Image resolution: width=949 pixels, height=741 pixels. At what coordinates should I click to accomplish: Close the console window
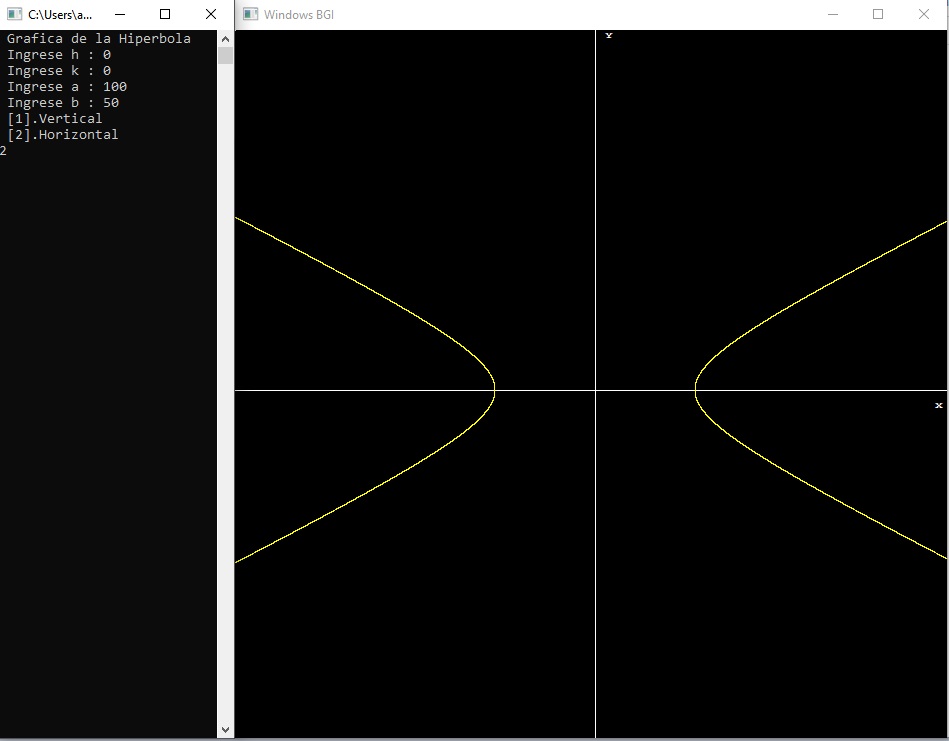[211, 14]
